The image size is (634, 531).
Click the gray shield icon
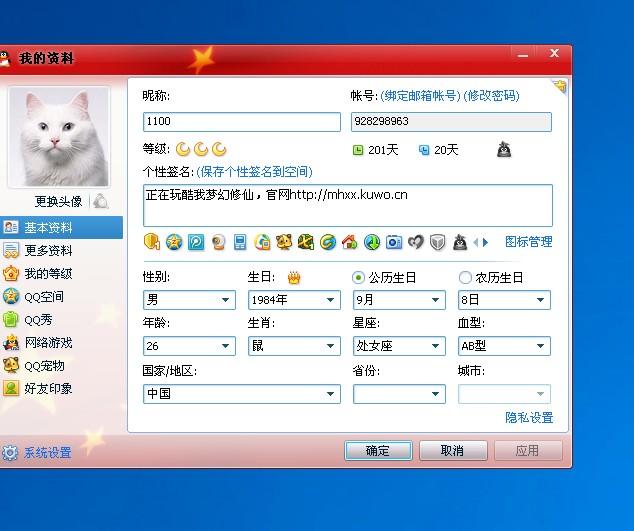[438, 243]
